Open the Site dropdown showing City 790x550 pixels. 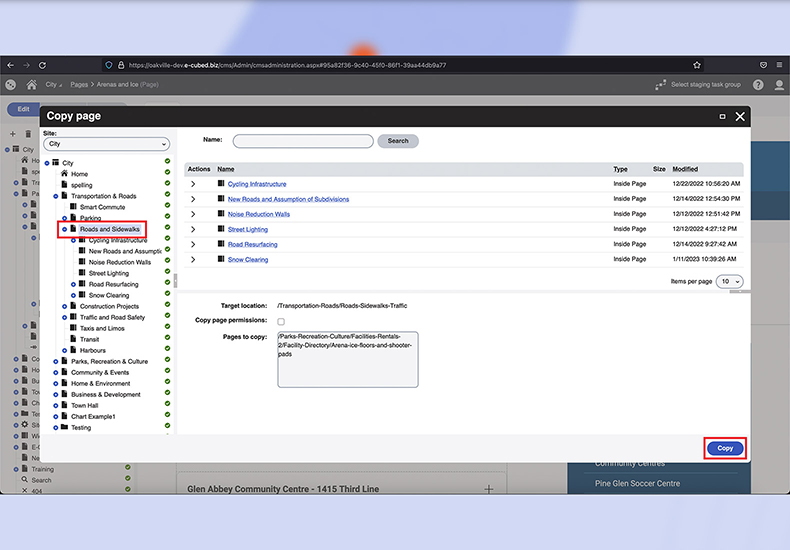(x=107, y=144)
